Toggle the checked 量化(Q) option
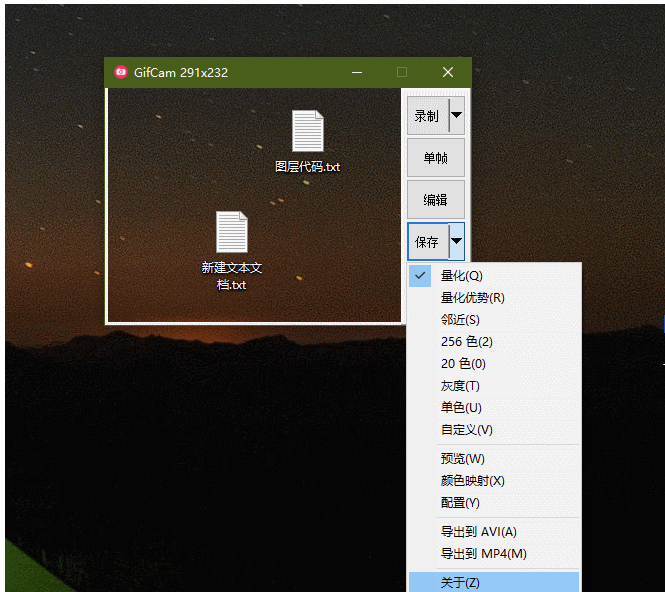This screenshot has height=592, width=665. (x=494, y=276)
